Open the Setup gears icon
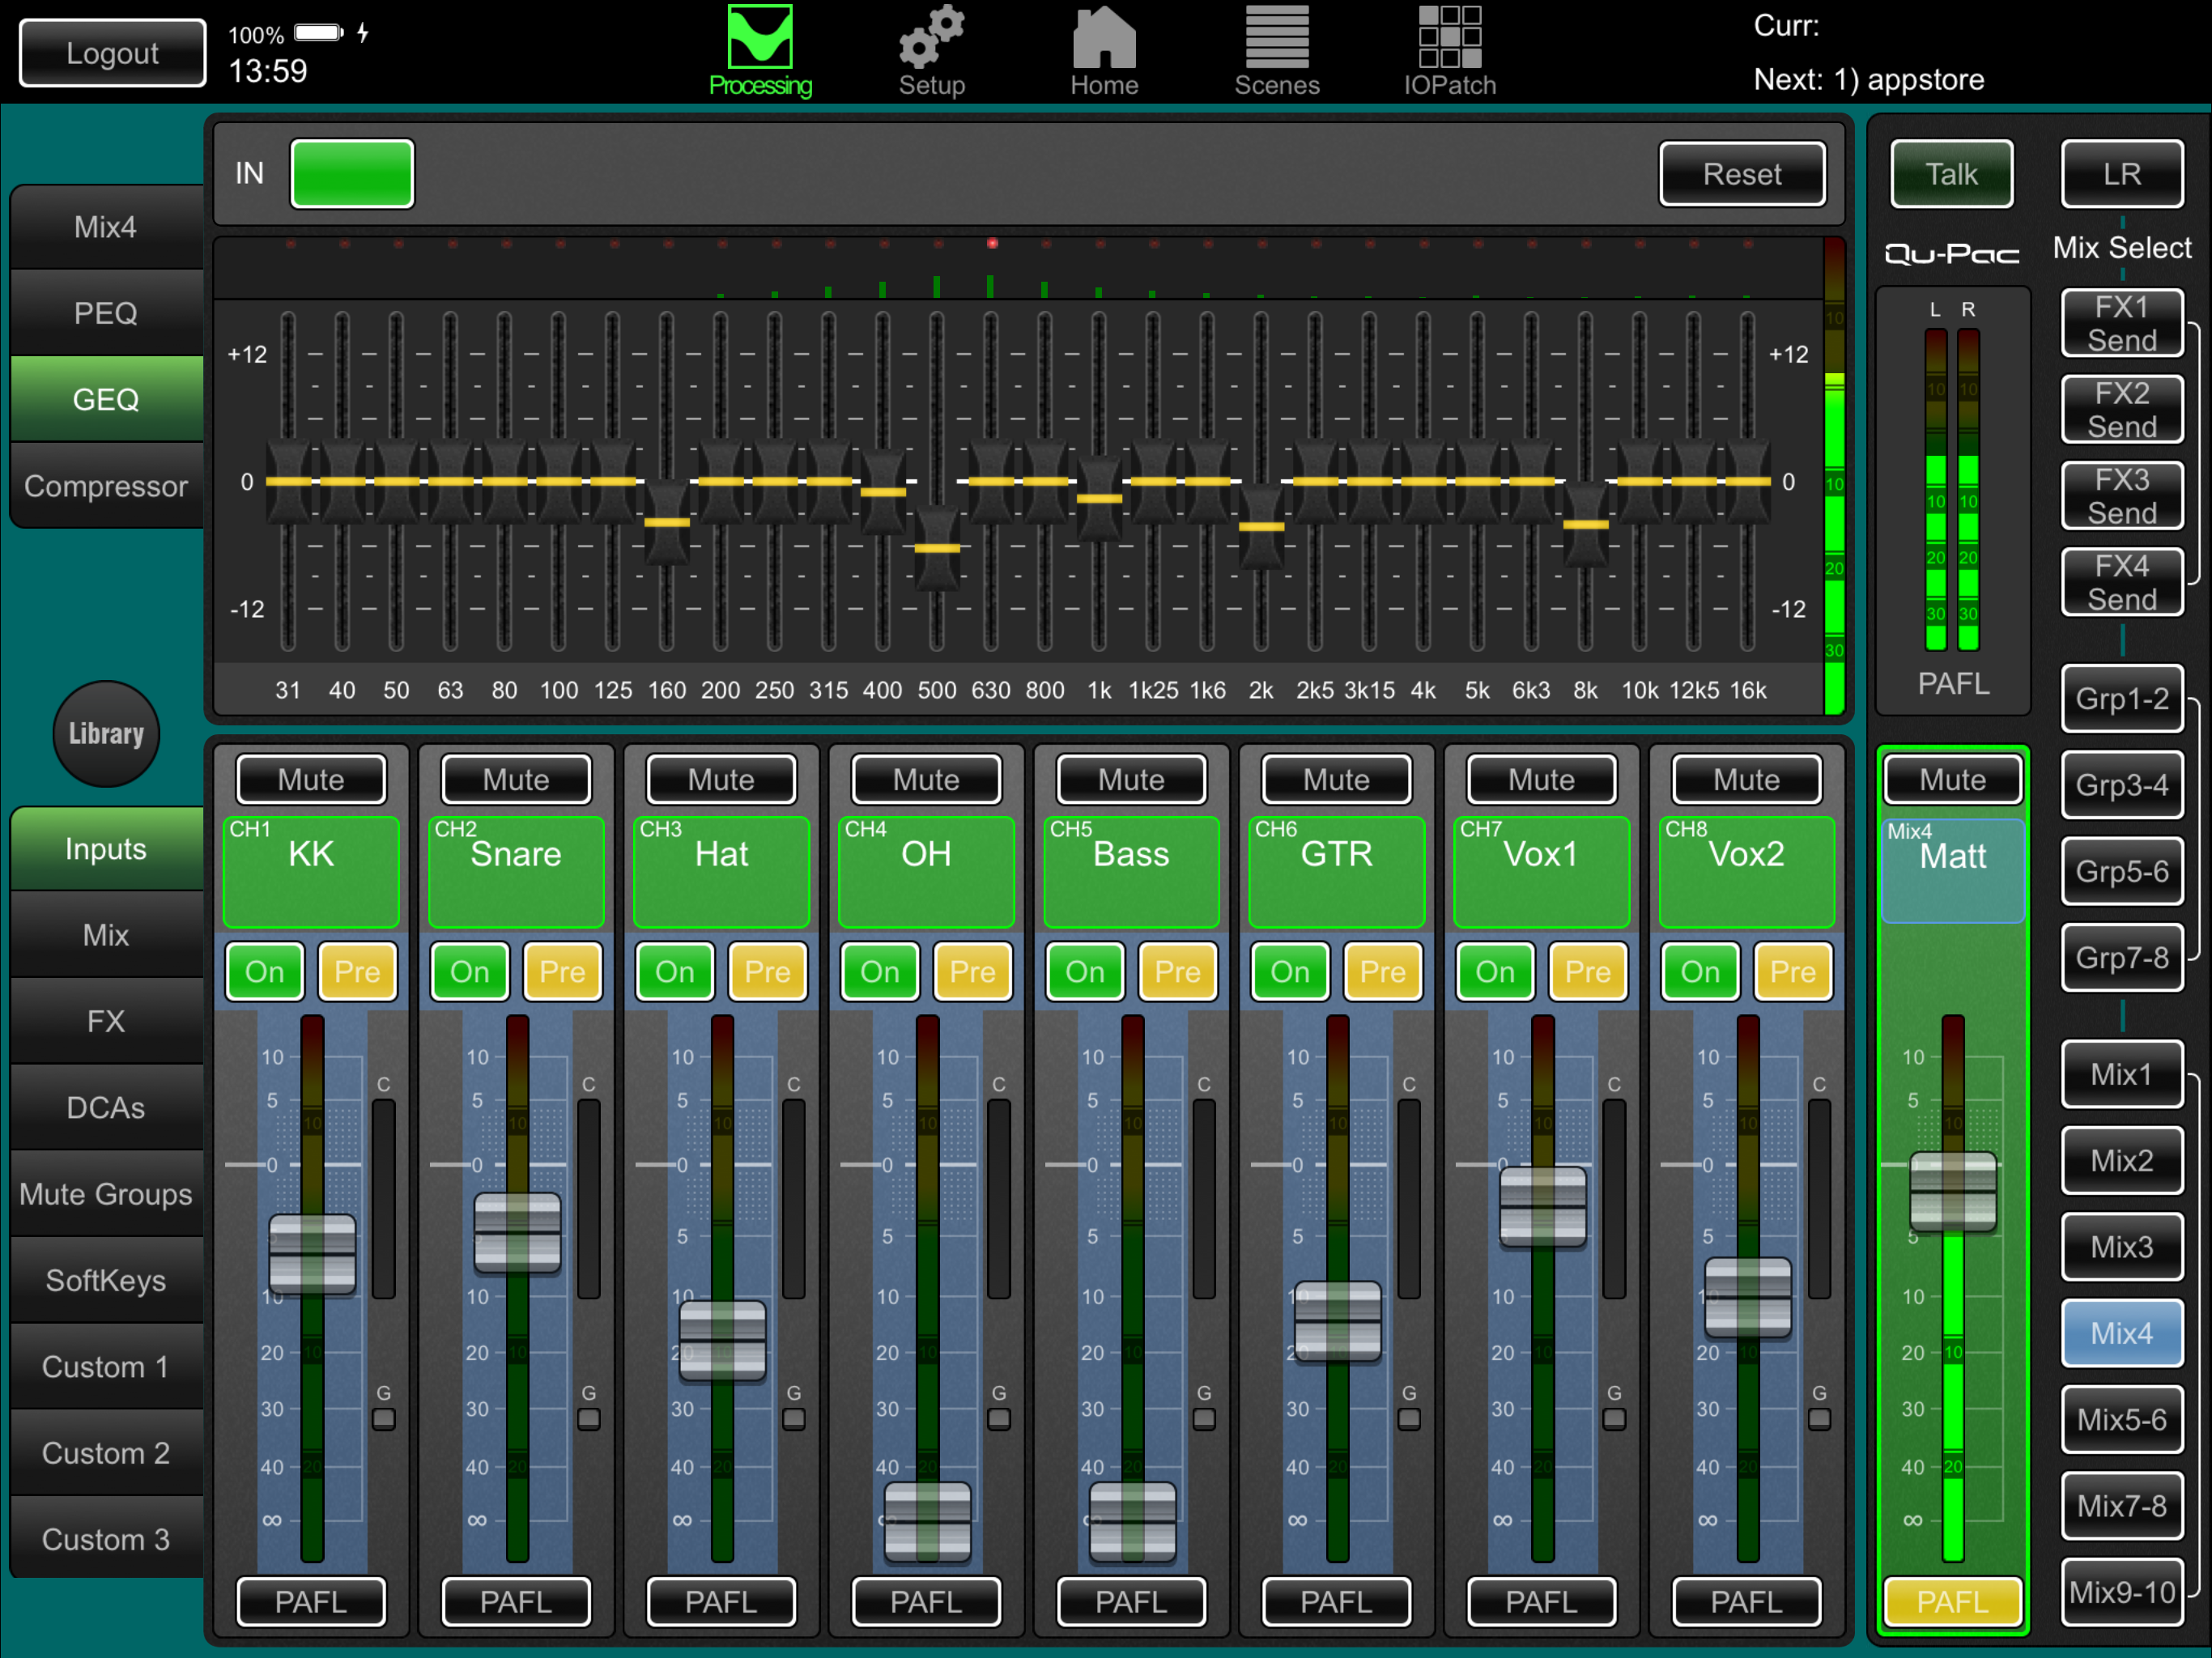The image size is (2212, 1658). point(931,40)
